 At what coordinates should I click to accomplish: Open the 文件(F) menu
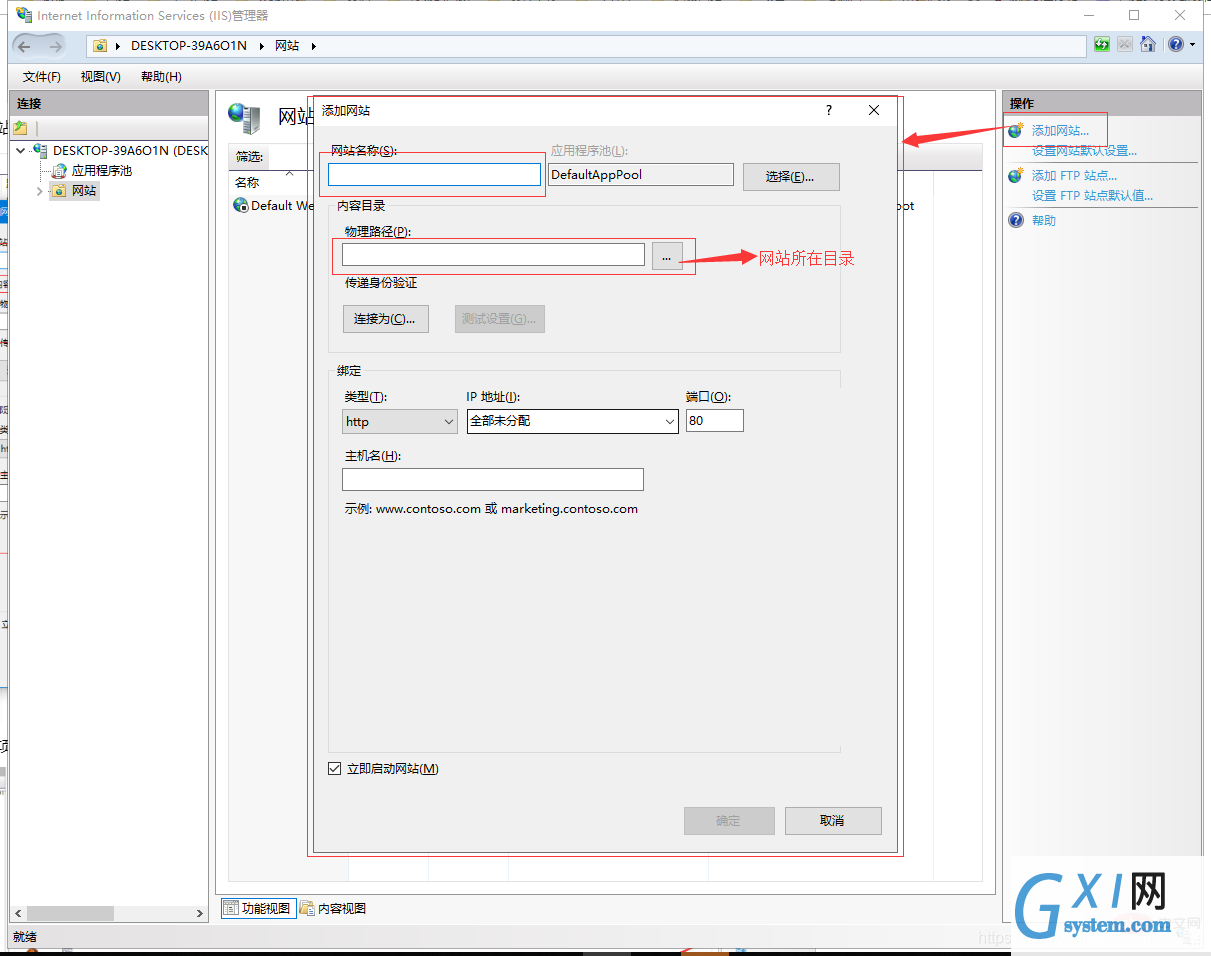tap(42, 77)
